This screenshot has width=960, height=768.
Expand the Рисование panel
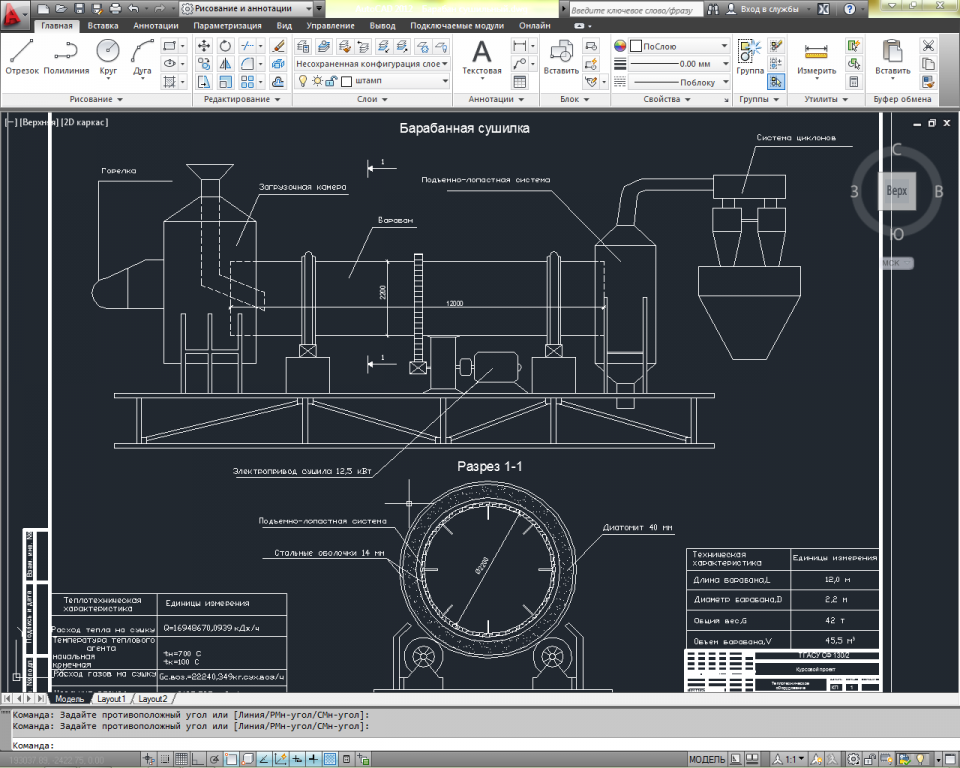(96, 99)
